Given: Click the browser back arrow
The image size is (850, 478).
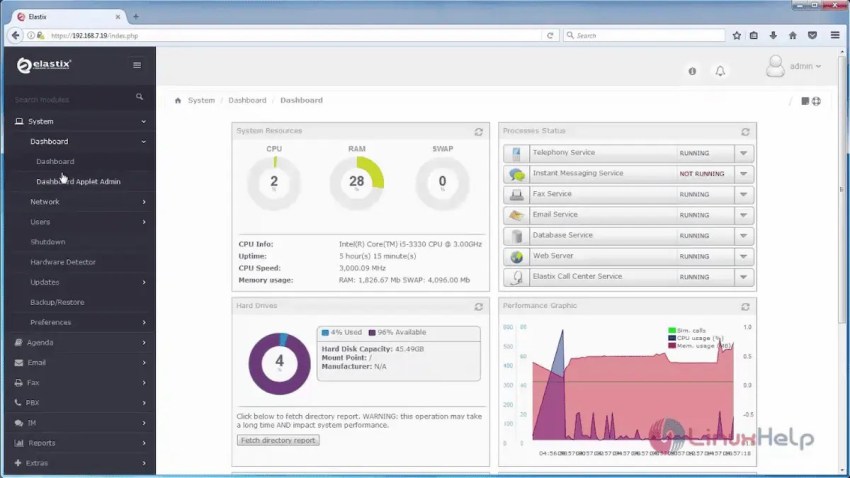Looking at the screenshot, I should click(x=15, y=35).
